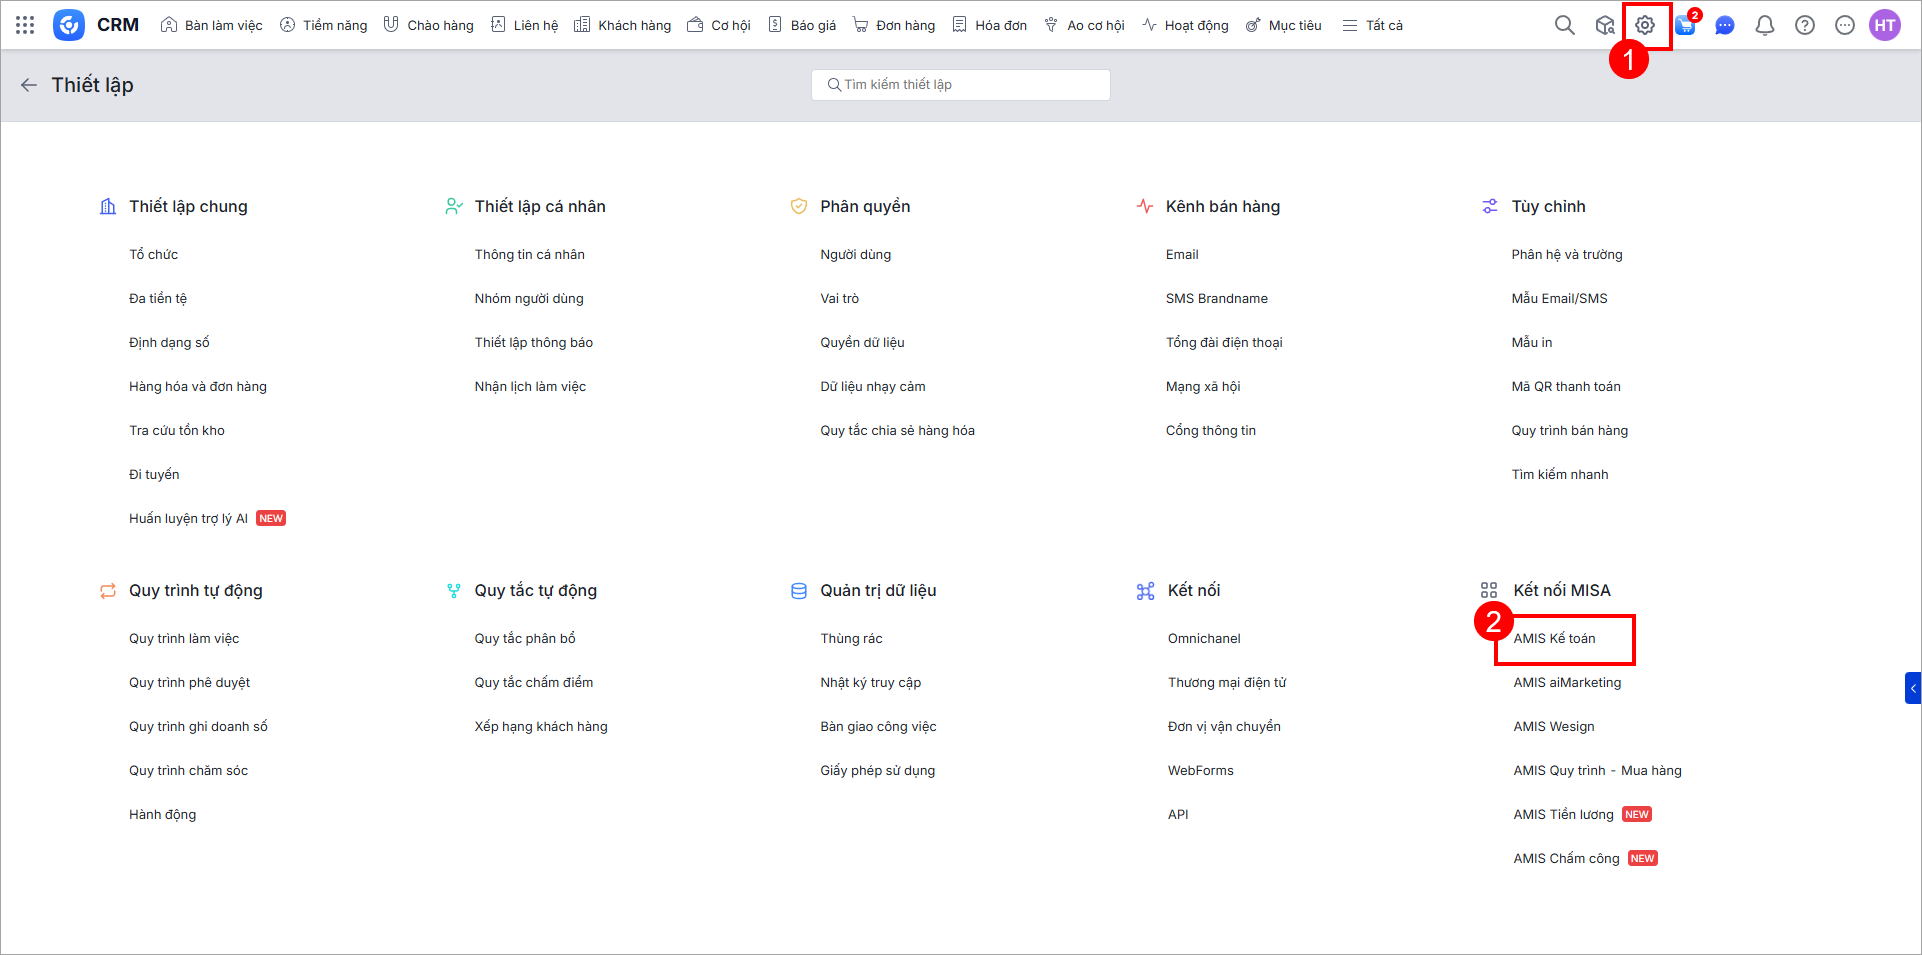Open the Báo giá tab
1922x955 pixels.
point(802,25)
